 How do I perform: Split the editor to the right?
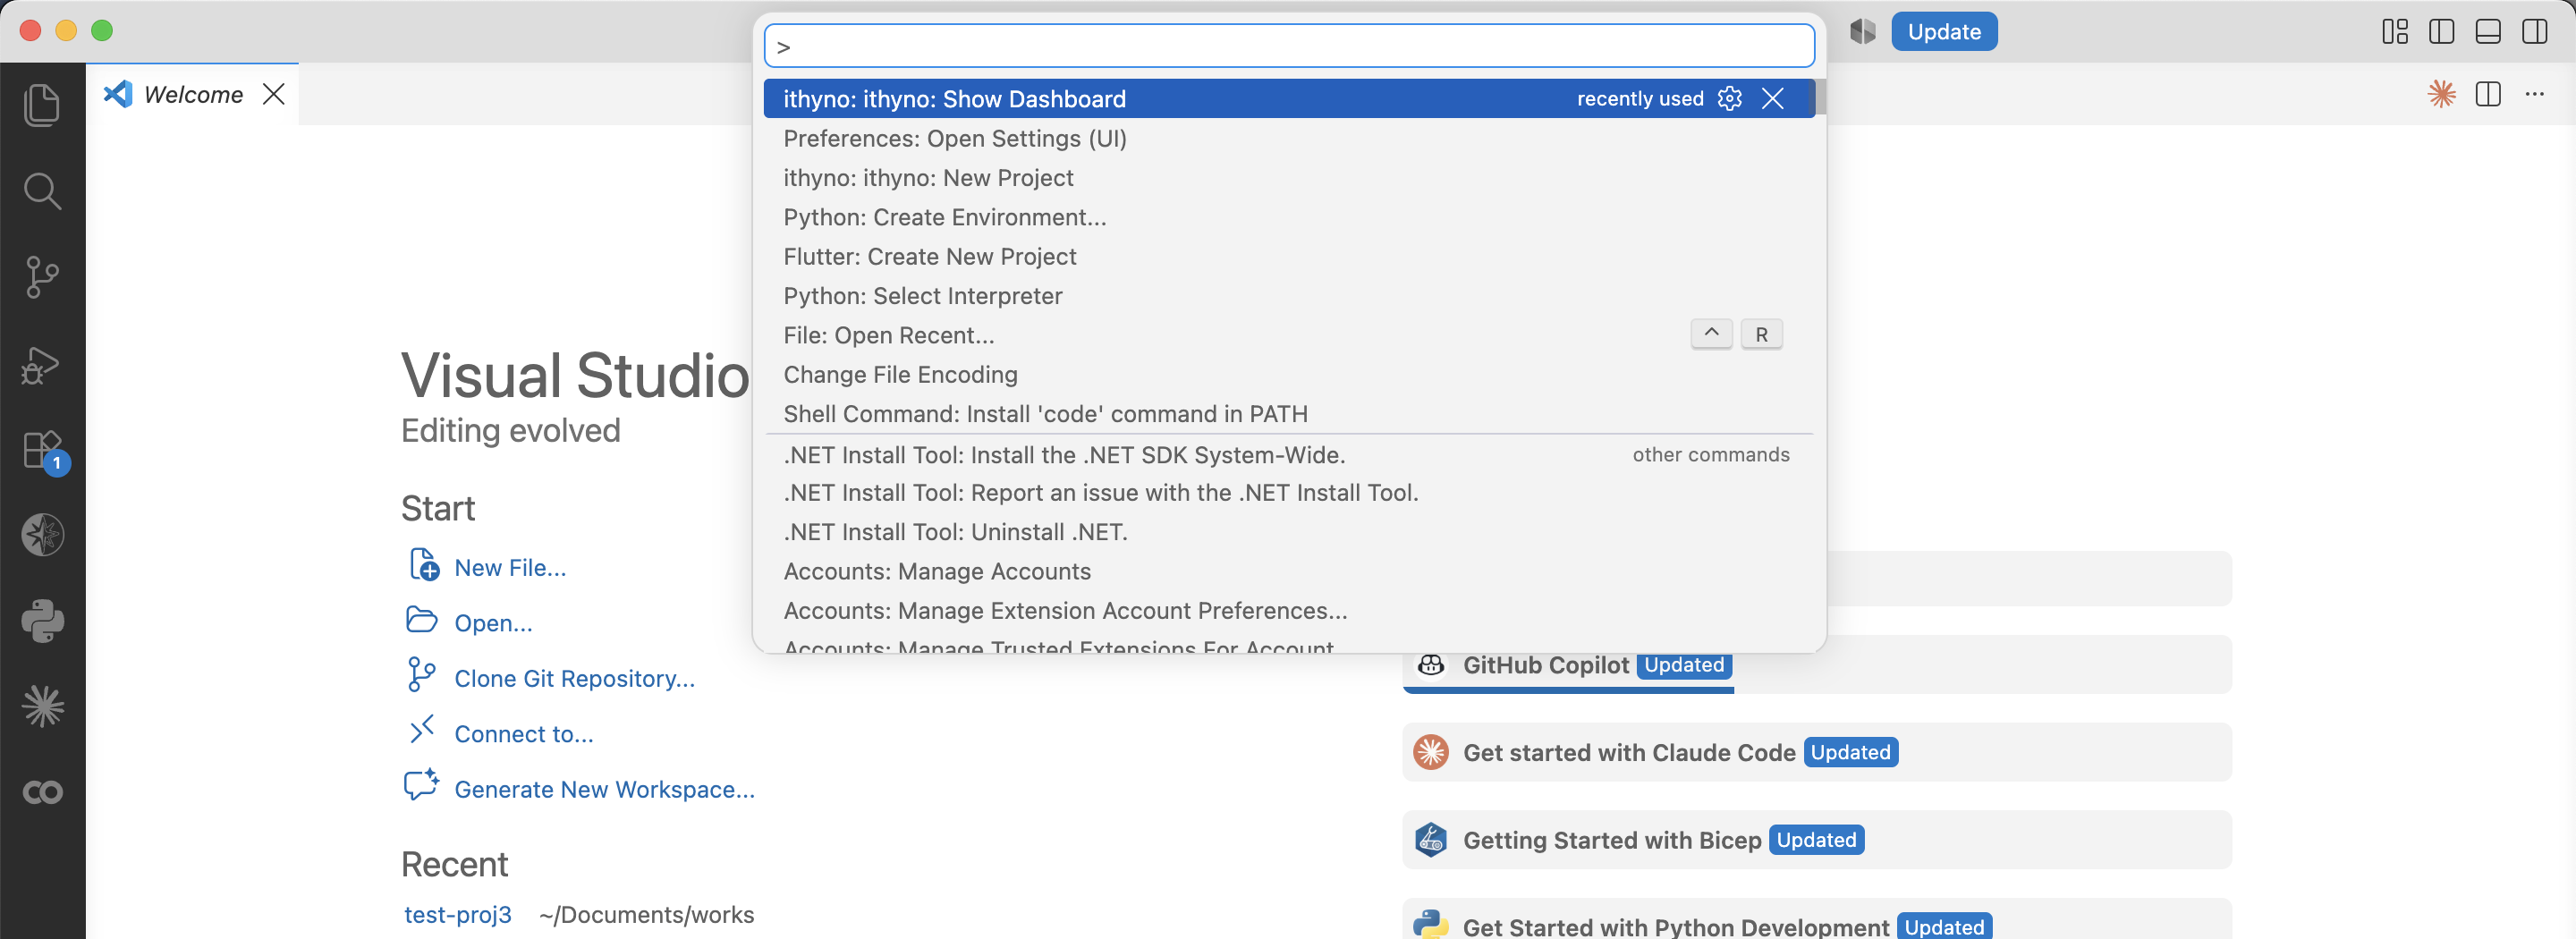click(x=2488, y=94)
